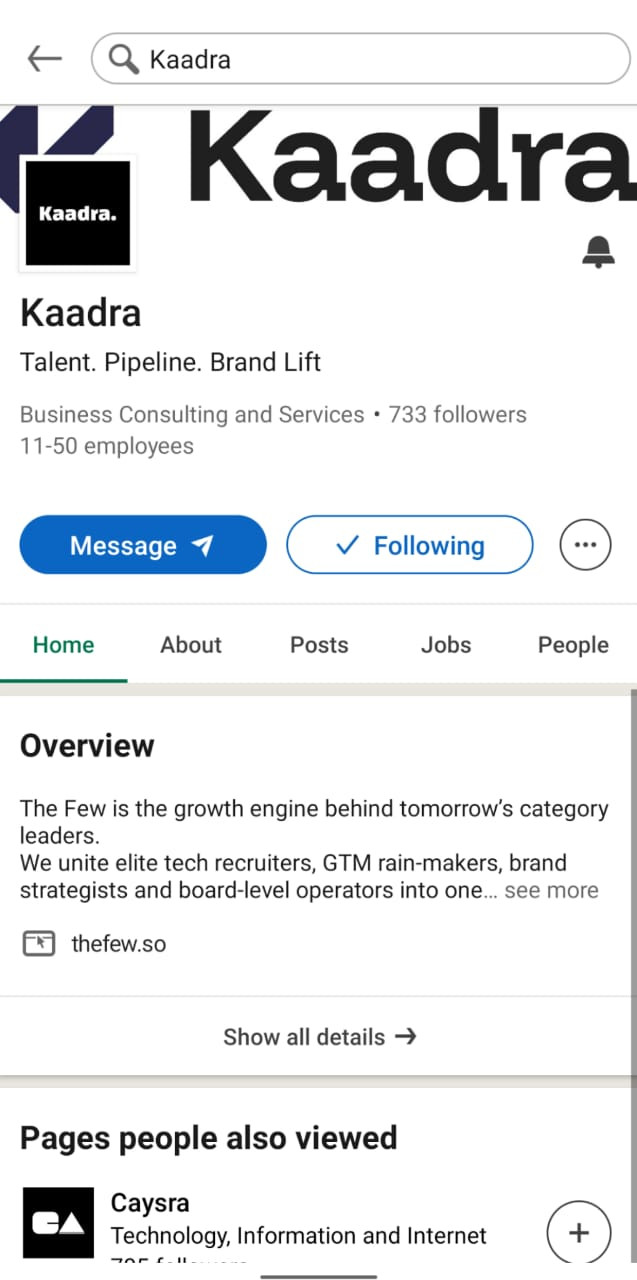Select the Home tab
Screen dimensions: 637x1280
64,645
